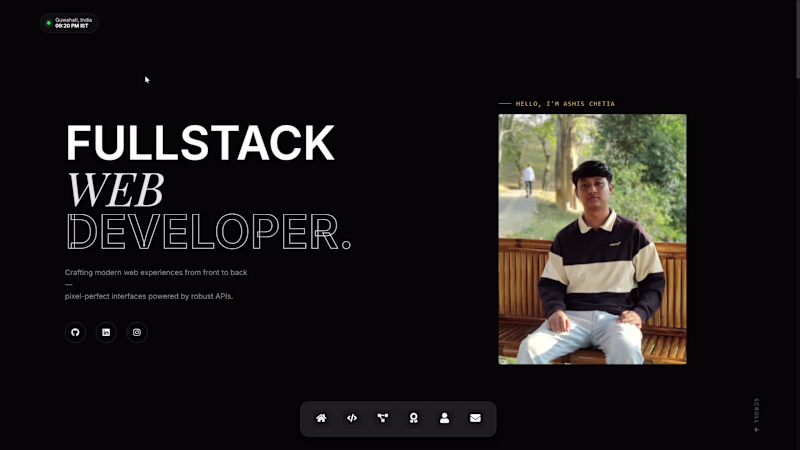800x450 pixels.
Task: Click the SCROLL indicator arrow
Action: pos(757,430)
